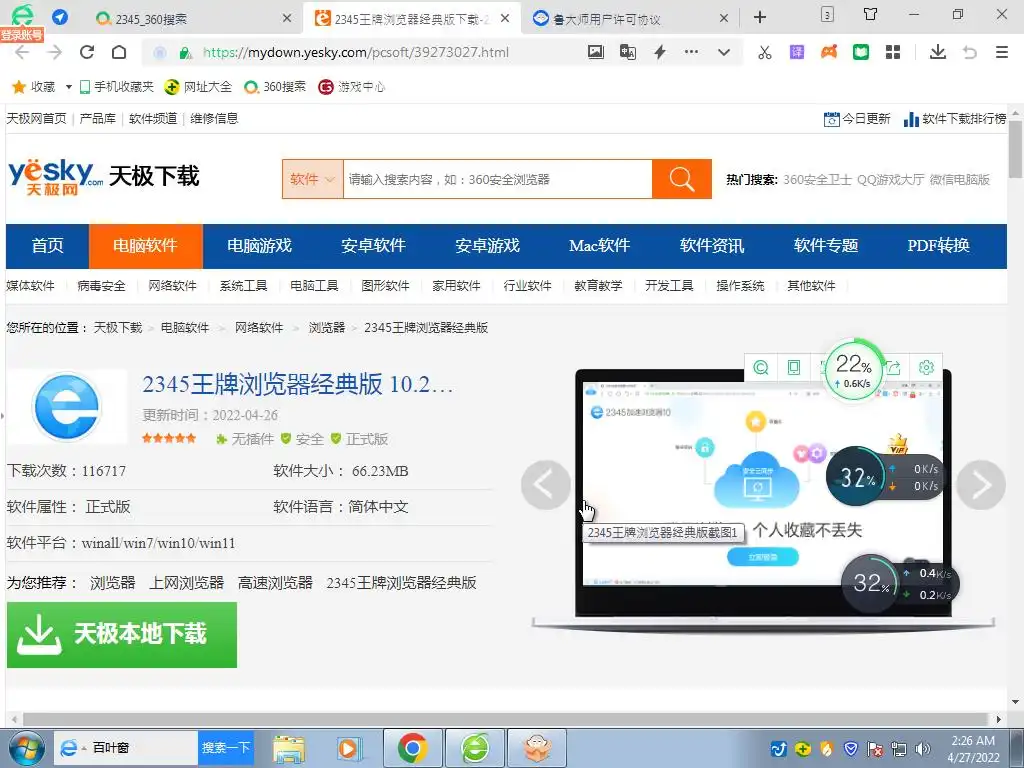The width and height of the screenshot is (1024, 768).
Task: Open the volume speaker icon in the system tray
Action: [x=923, y=749]
